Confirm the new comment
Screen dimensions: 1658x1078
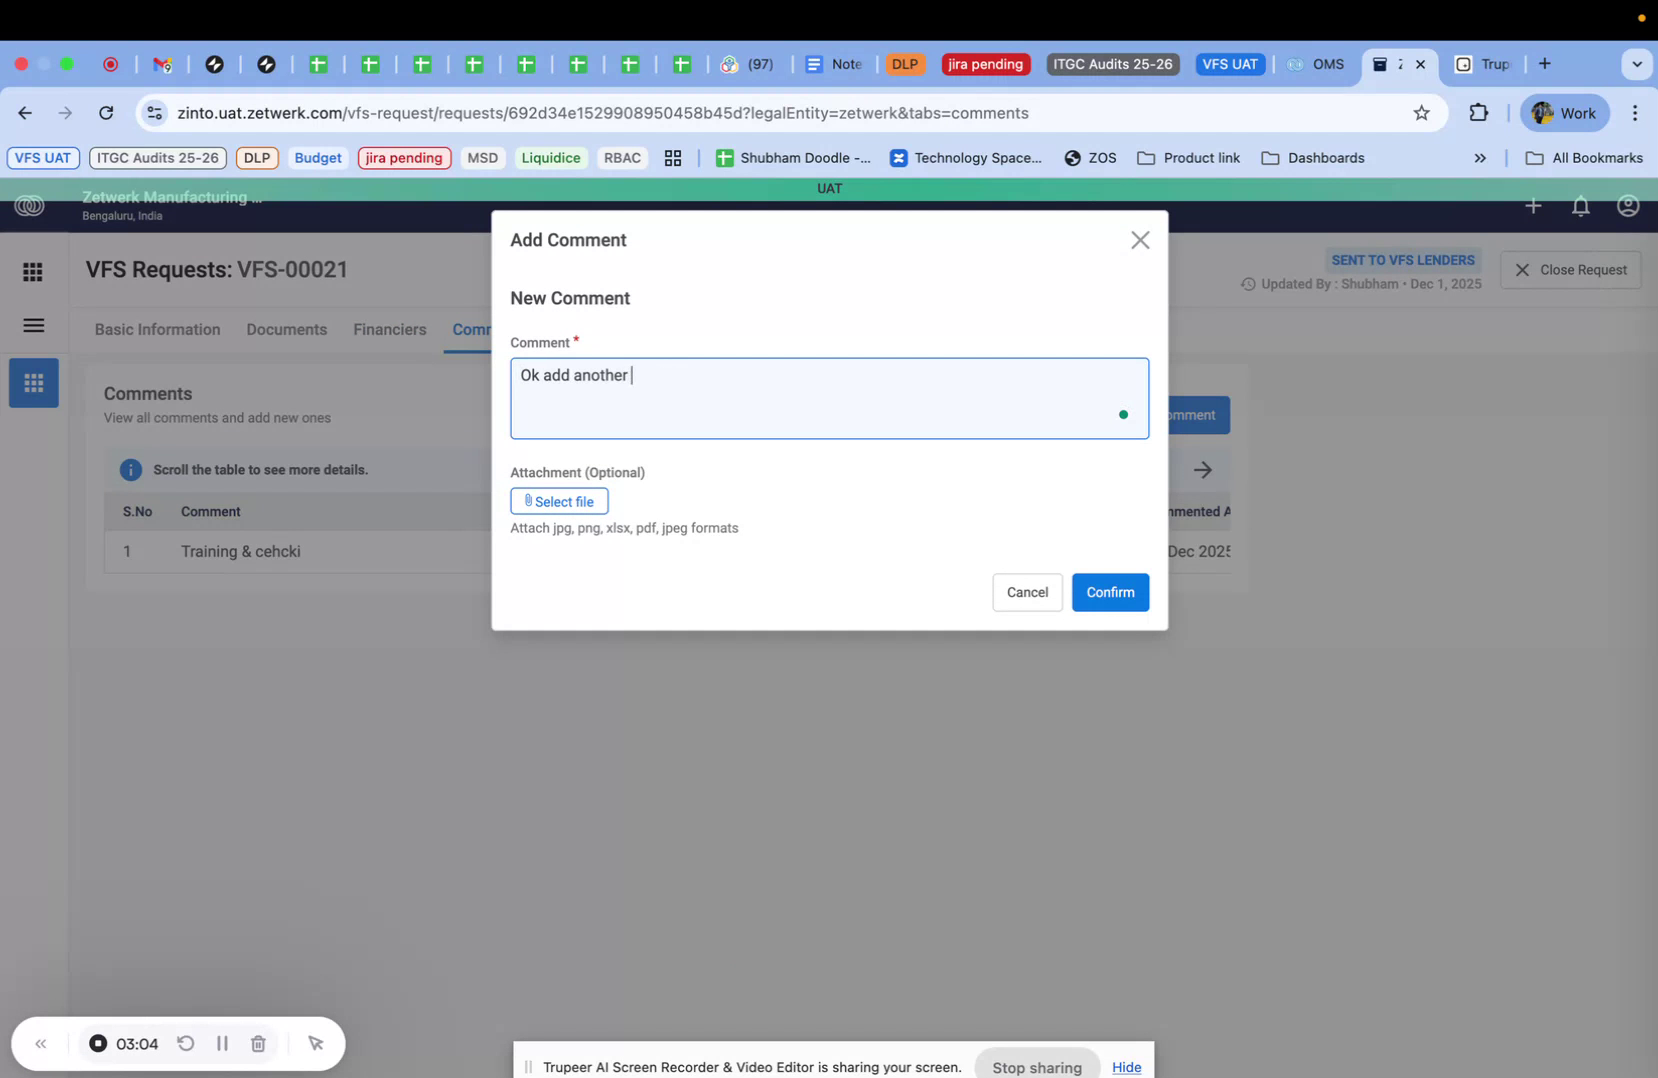(x=1110, y=592)
